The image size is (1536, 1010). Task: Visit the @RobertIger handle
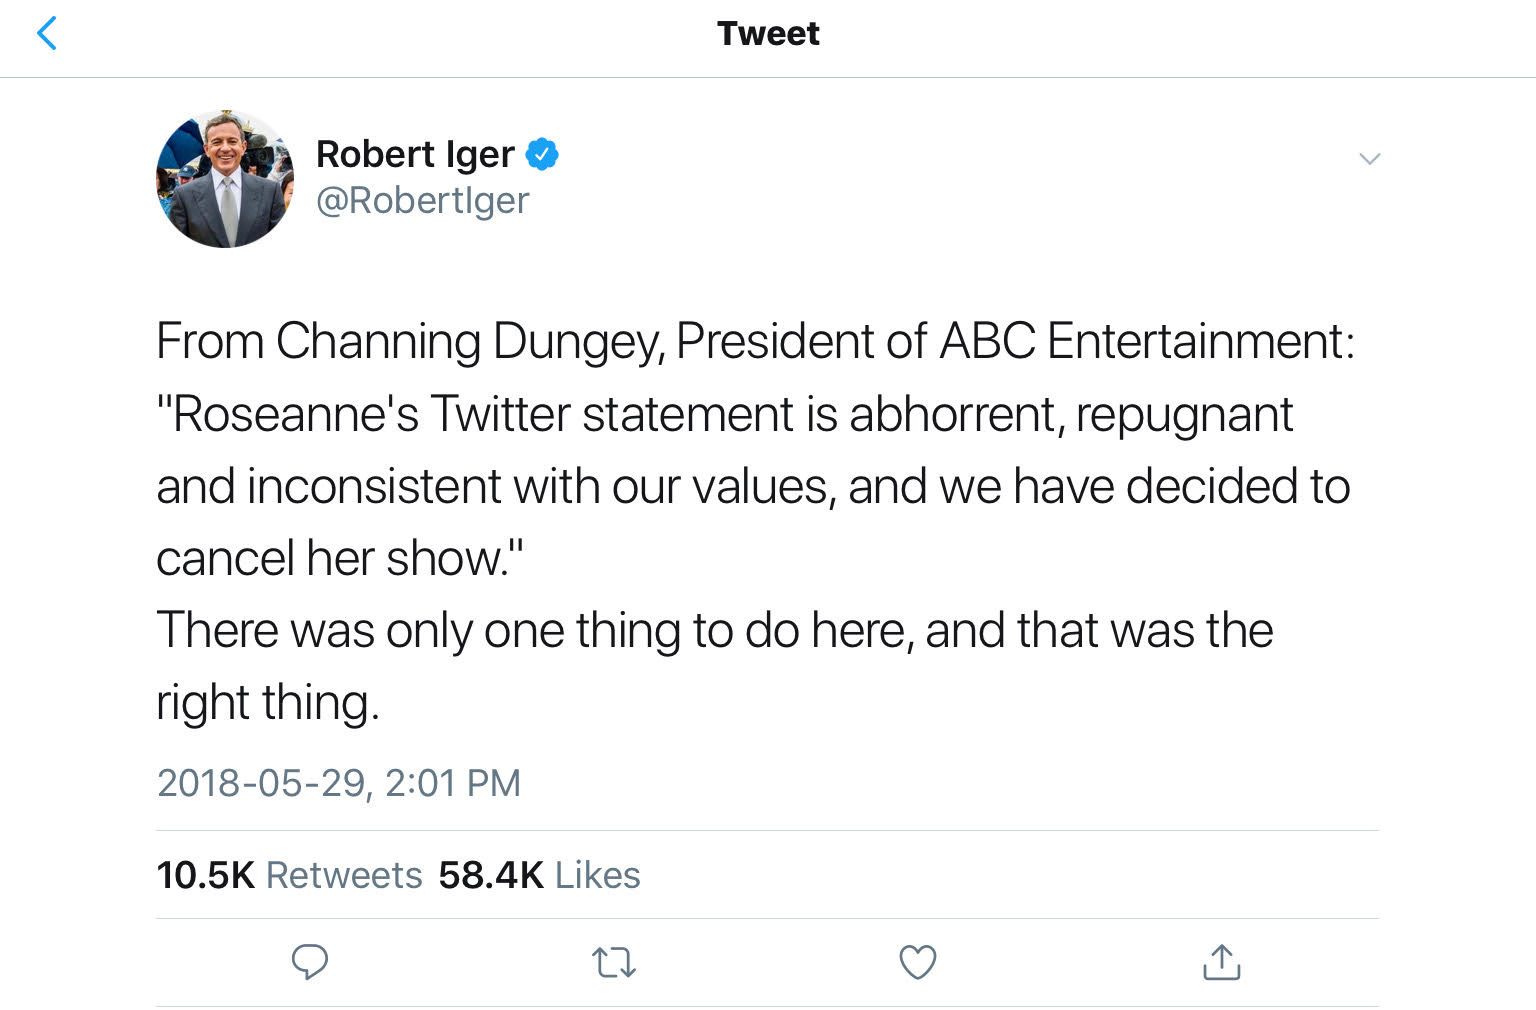click(x=422, y=200)
